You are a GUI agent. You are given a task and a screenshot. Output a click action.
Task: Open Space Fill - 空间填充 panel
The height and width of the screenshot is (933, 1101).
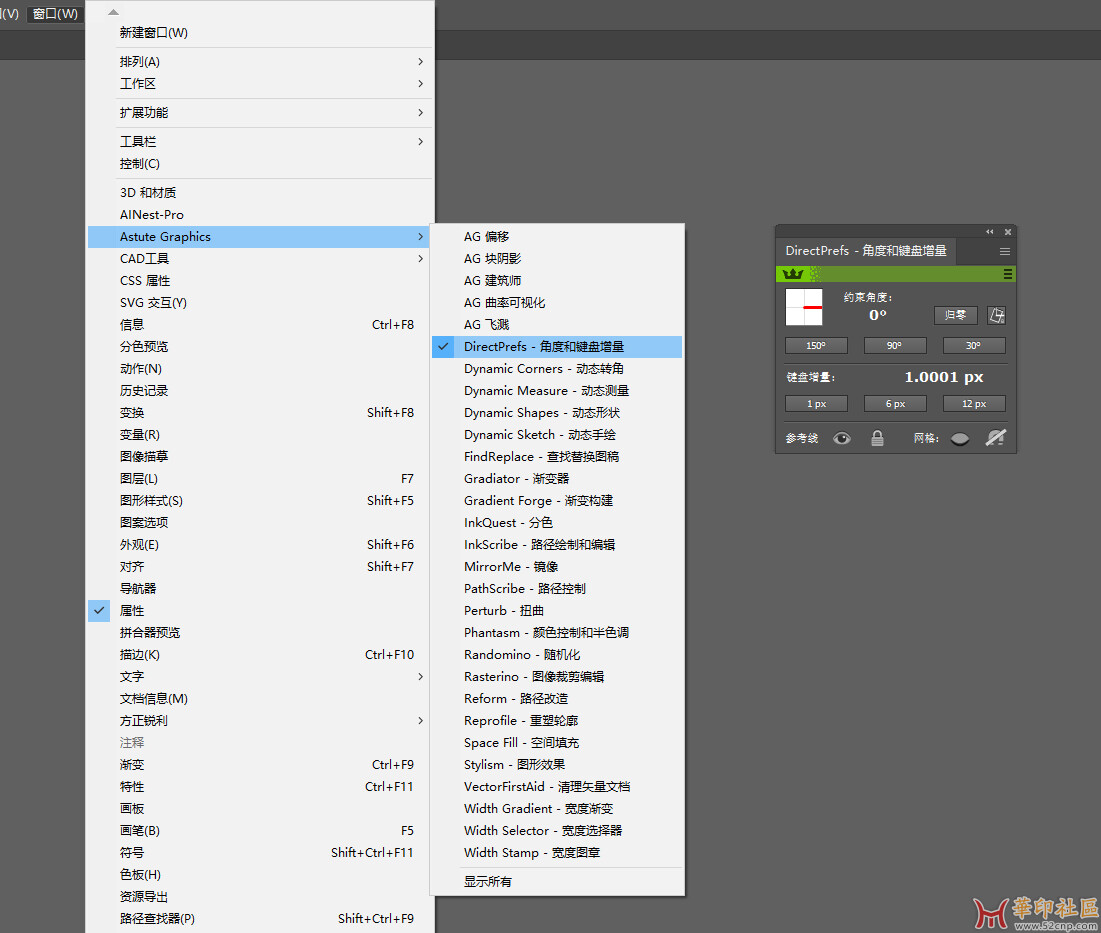click(557, 743)
